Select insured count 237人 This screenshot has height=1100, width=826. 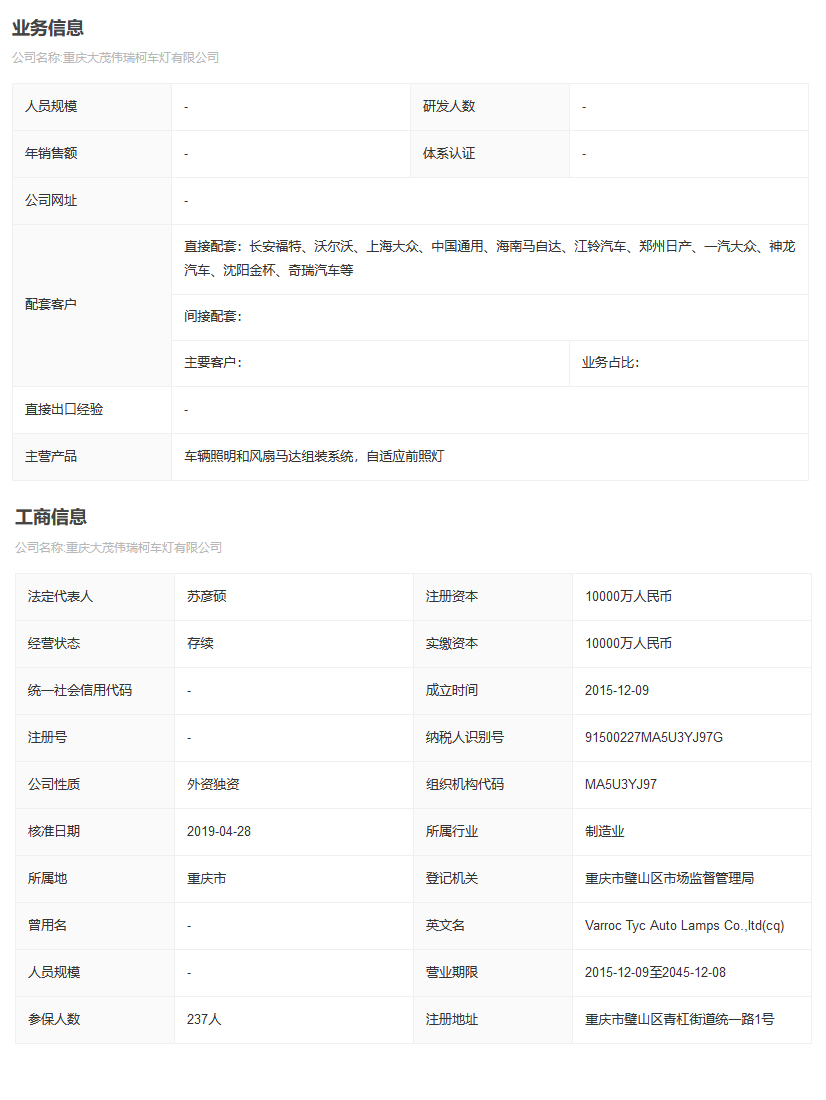pyautogui.click(x=204, y=1019)
